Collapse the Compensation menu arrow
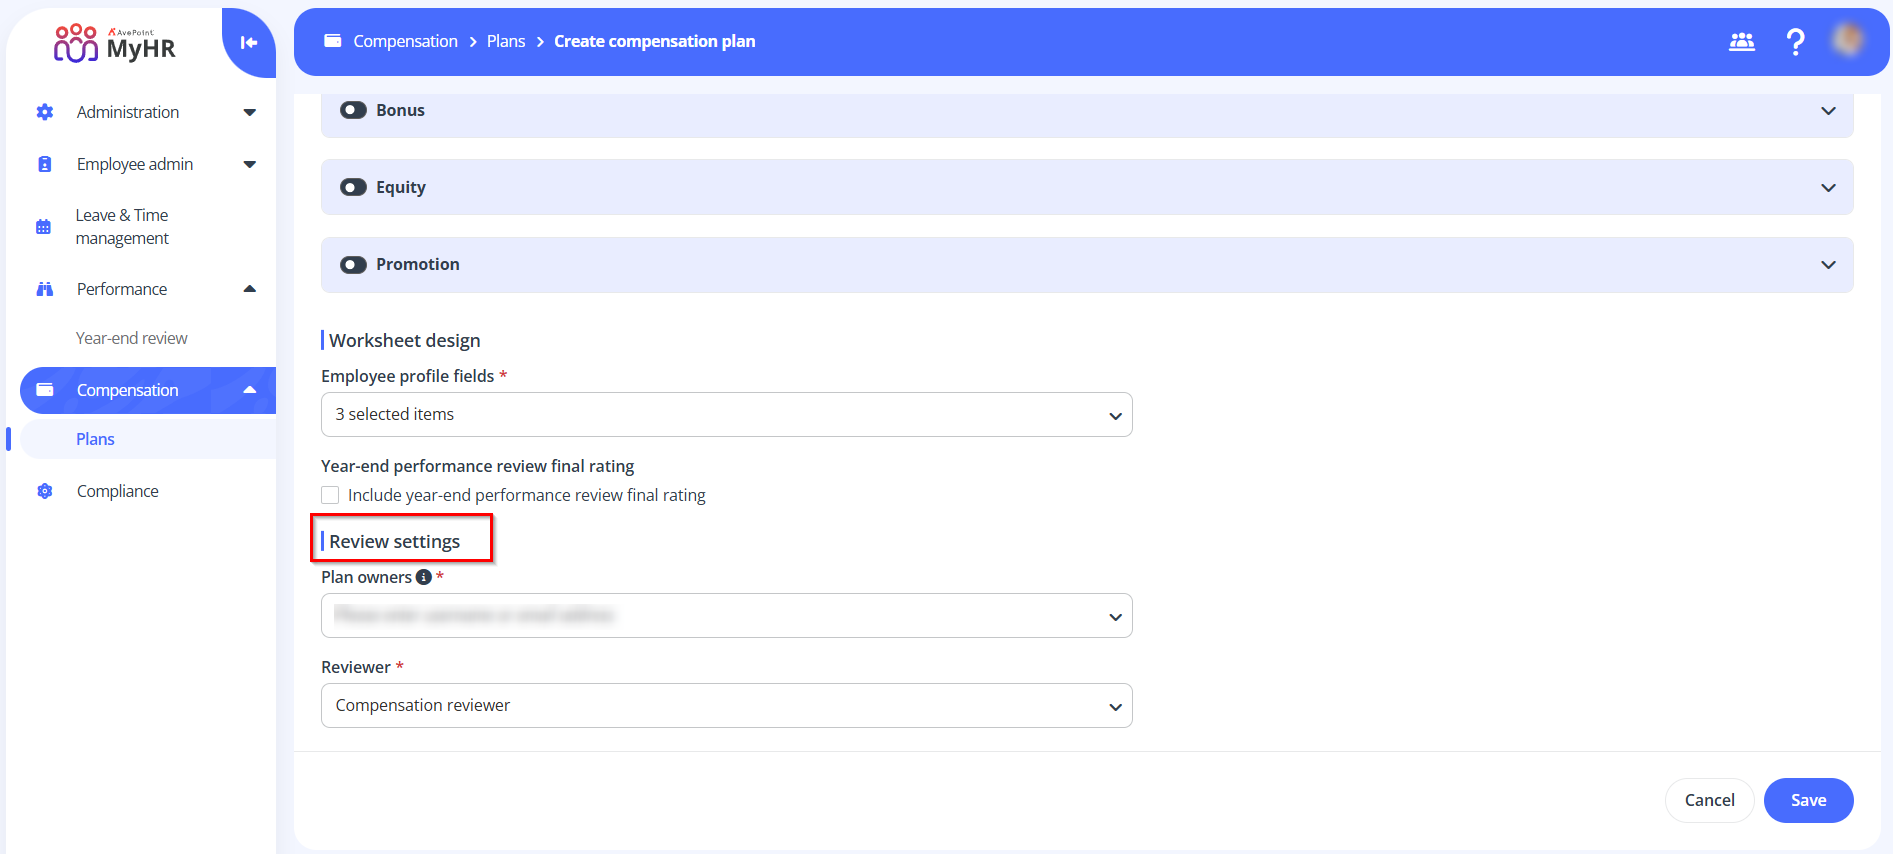 coord(250,390)
